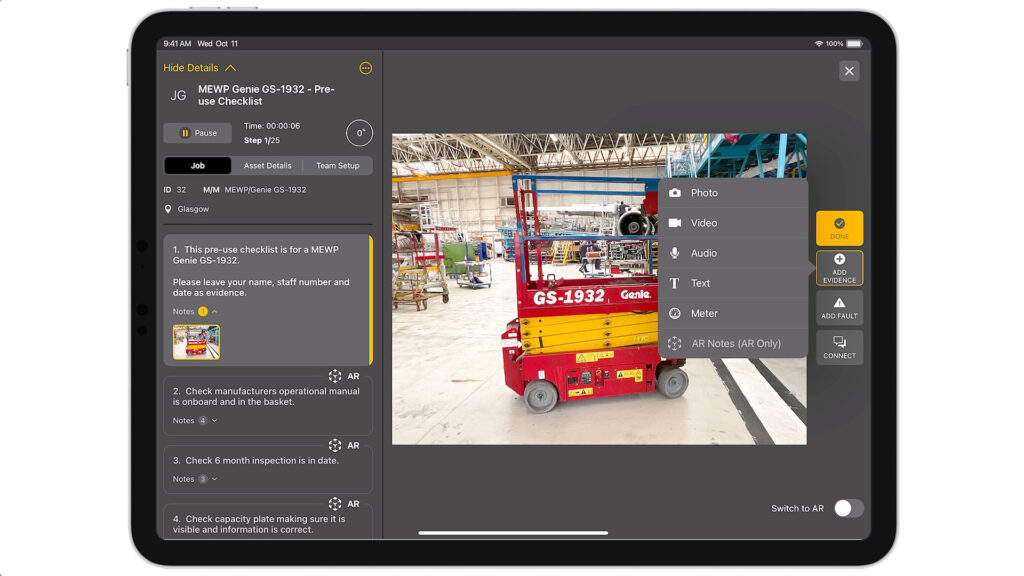Viewport: 1024px width, 576px height.
Task: Click the battery status icon
Action: coord(855,44)
